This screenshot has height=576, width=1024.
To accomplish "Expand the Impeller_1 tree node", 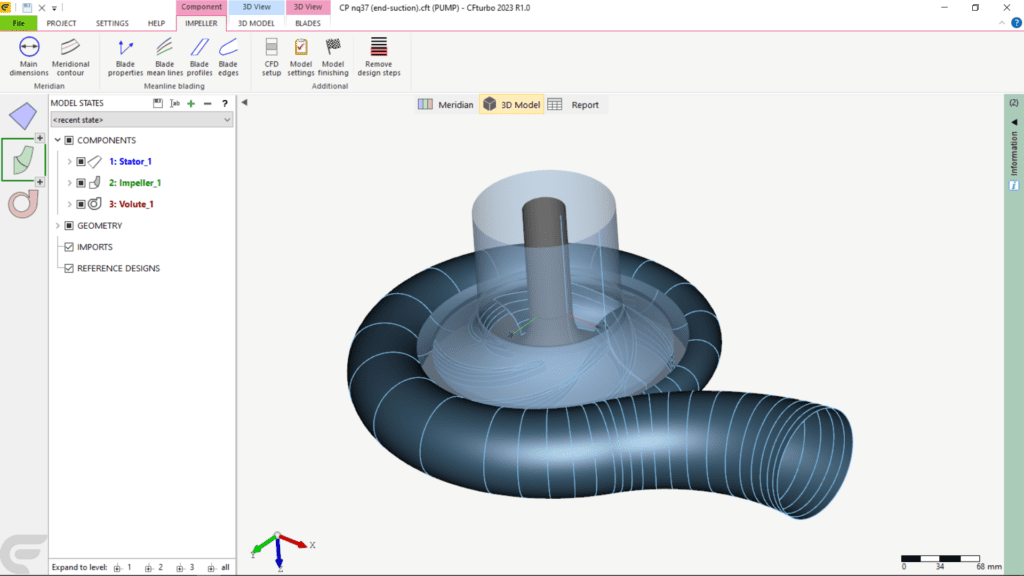I will point(69,182).
